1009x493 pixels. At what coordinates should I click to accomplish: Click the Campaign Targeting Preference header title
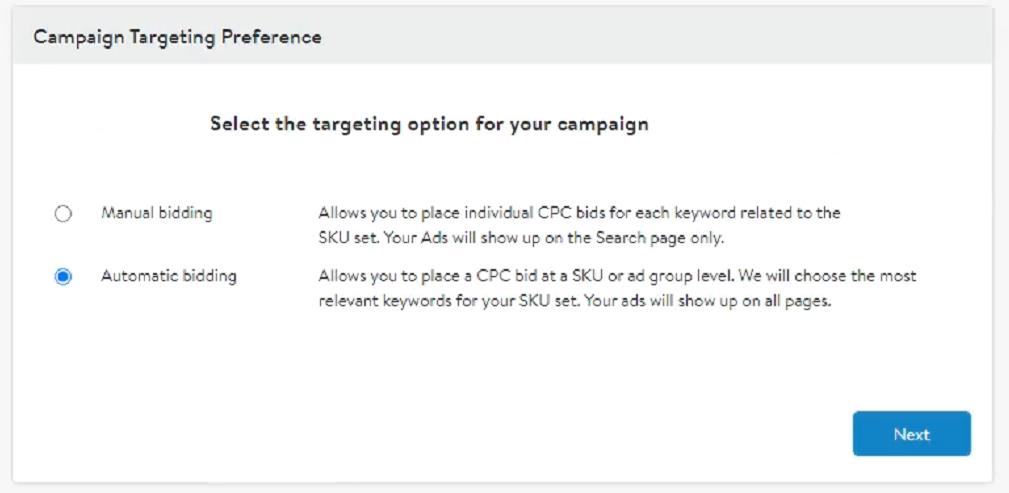177,37
